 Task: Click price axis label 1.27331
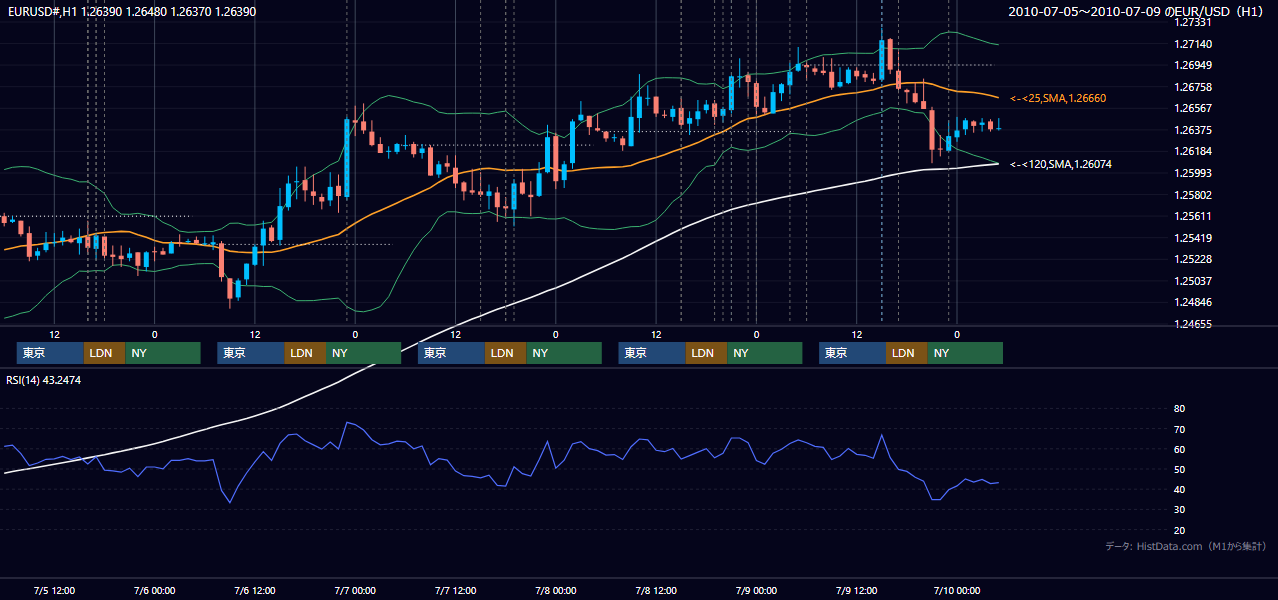tap(1195, 22)
